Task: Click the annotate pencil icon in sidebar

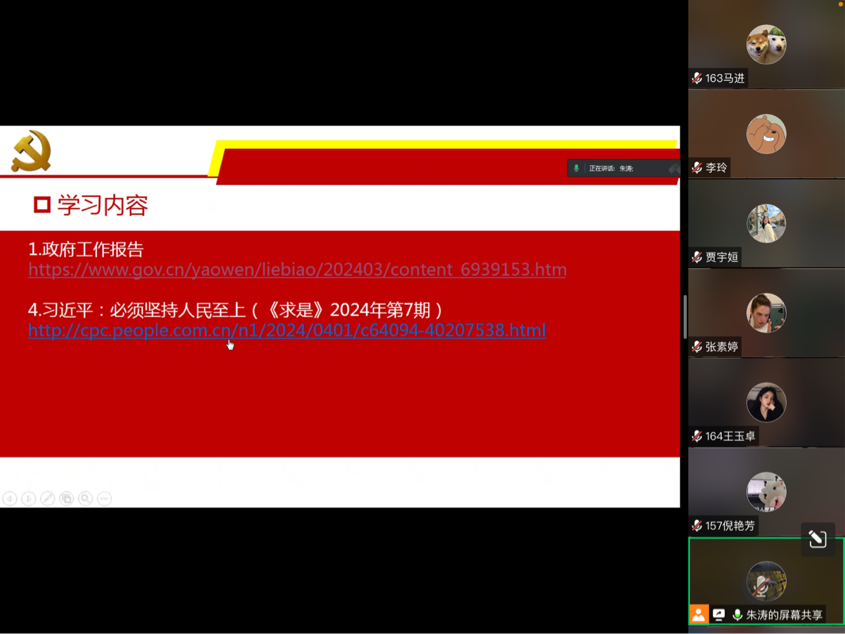Action: click(817, 539)
